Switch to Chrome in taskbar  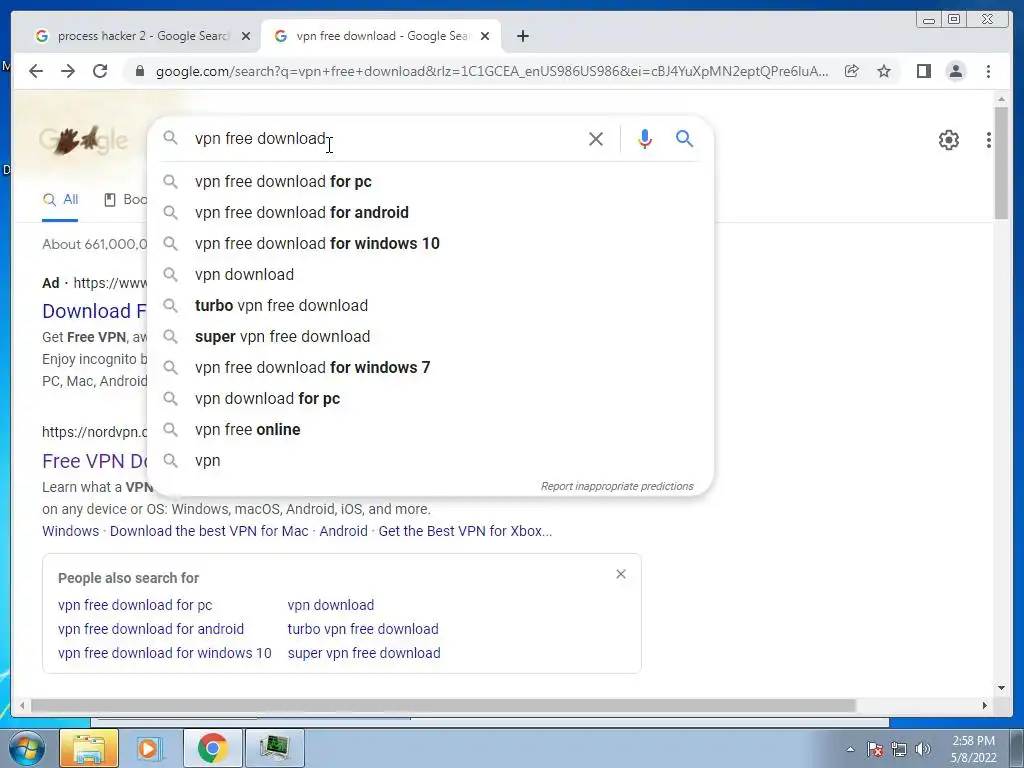point(212,748)
